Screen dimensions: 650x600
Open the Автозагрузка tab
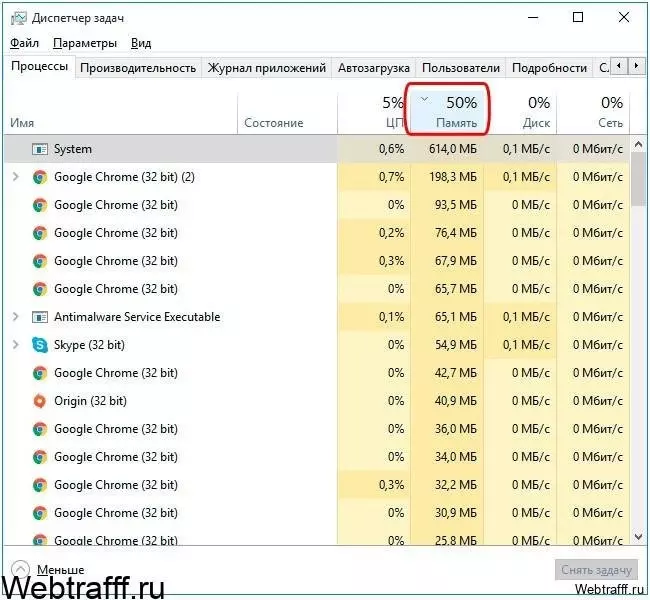(x=374, y=68)
